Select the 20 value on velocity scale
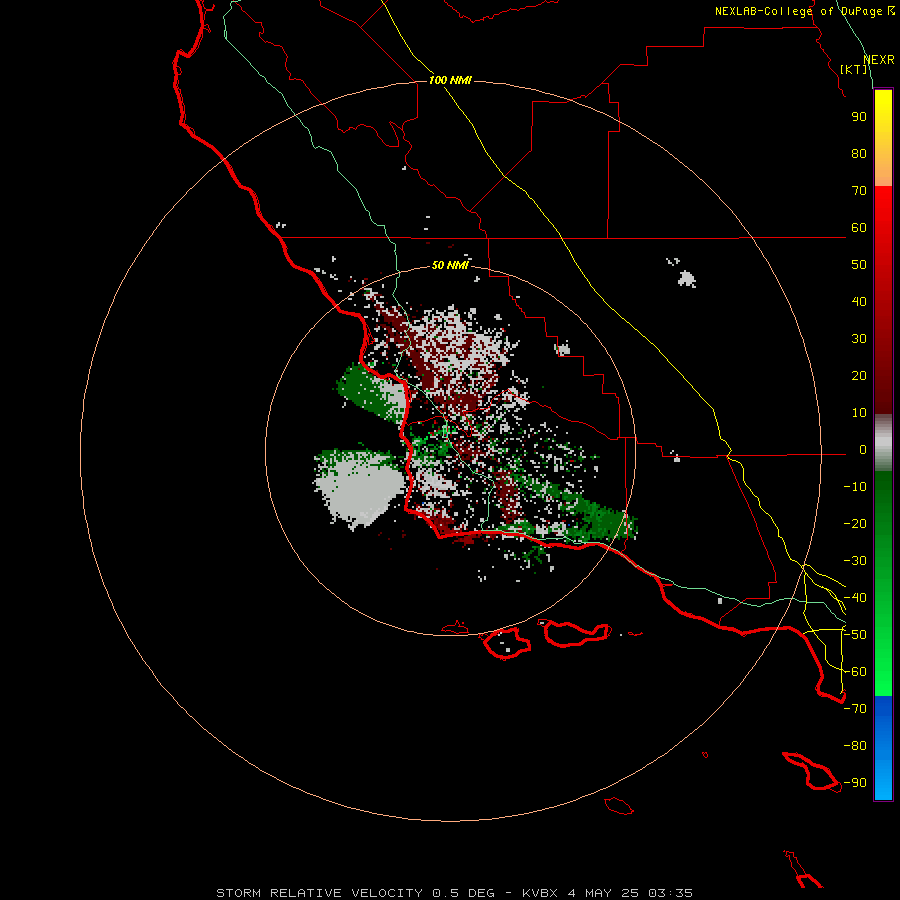The image size is (900, 900). click(859, 376)
